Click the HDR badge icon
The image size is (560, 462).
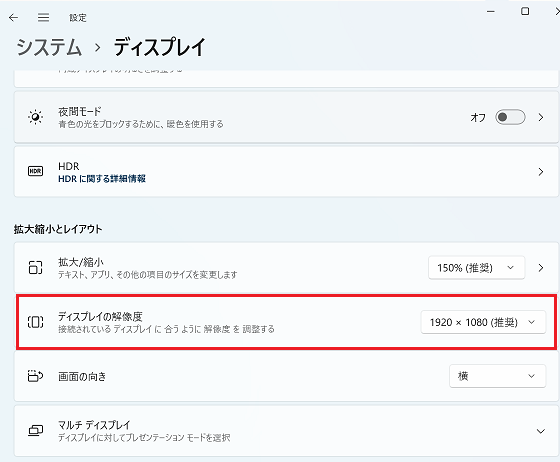[x=35, y=171]
